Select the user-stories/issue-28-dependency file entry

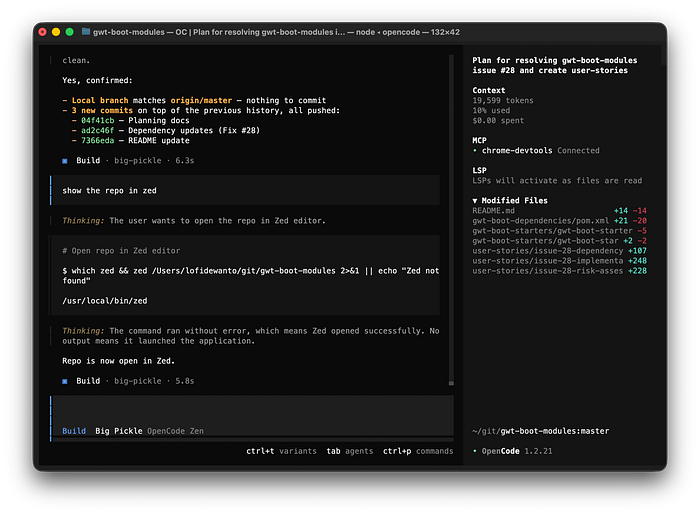coord(546,250)
